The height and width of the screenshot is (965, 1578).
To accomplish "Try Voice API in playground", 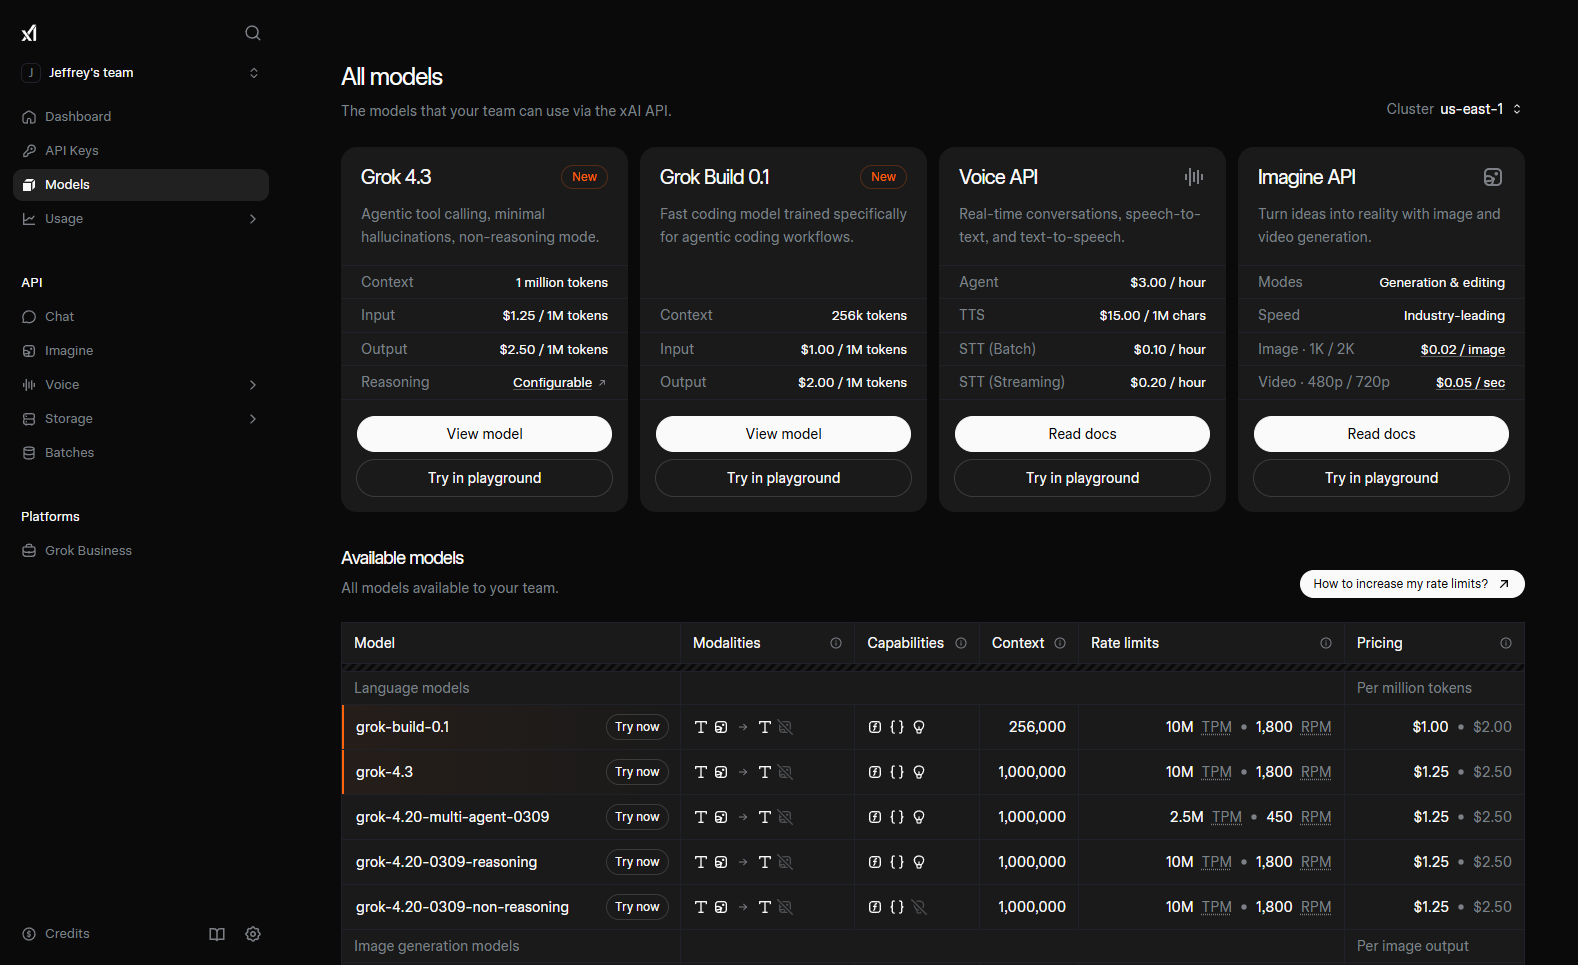I will pyautogui.click(x=1082, y=478).
